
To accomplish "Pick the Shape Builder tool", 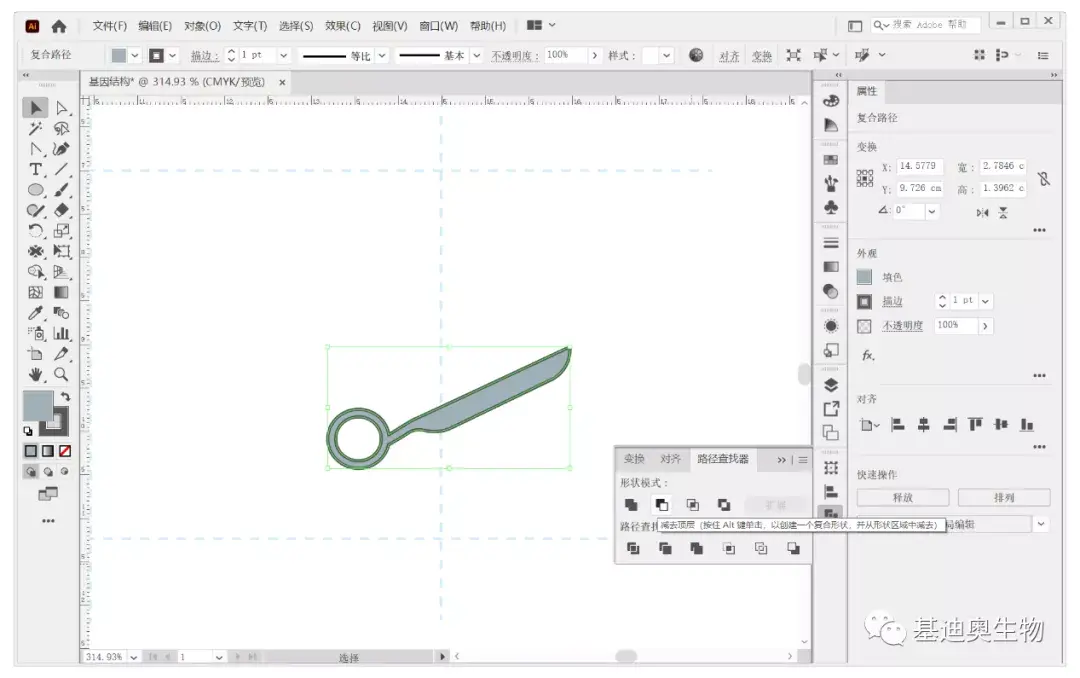I will (x=35, y=272).
